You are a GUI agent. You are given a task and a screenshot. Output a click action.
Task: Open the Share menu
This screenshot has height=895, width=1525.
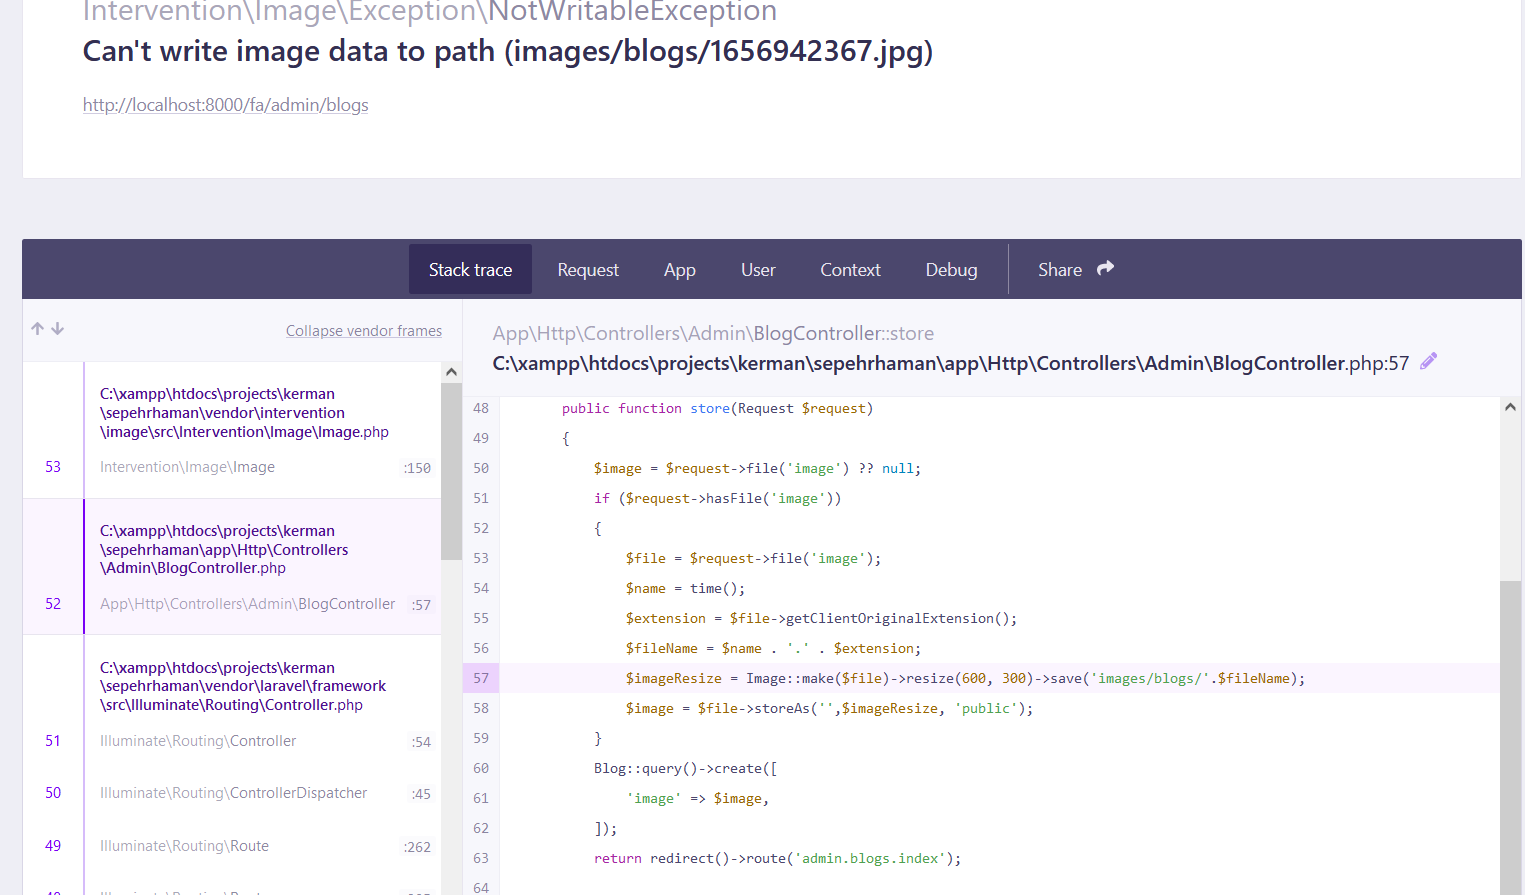click(x=1076, y=269)
